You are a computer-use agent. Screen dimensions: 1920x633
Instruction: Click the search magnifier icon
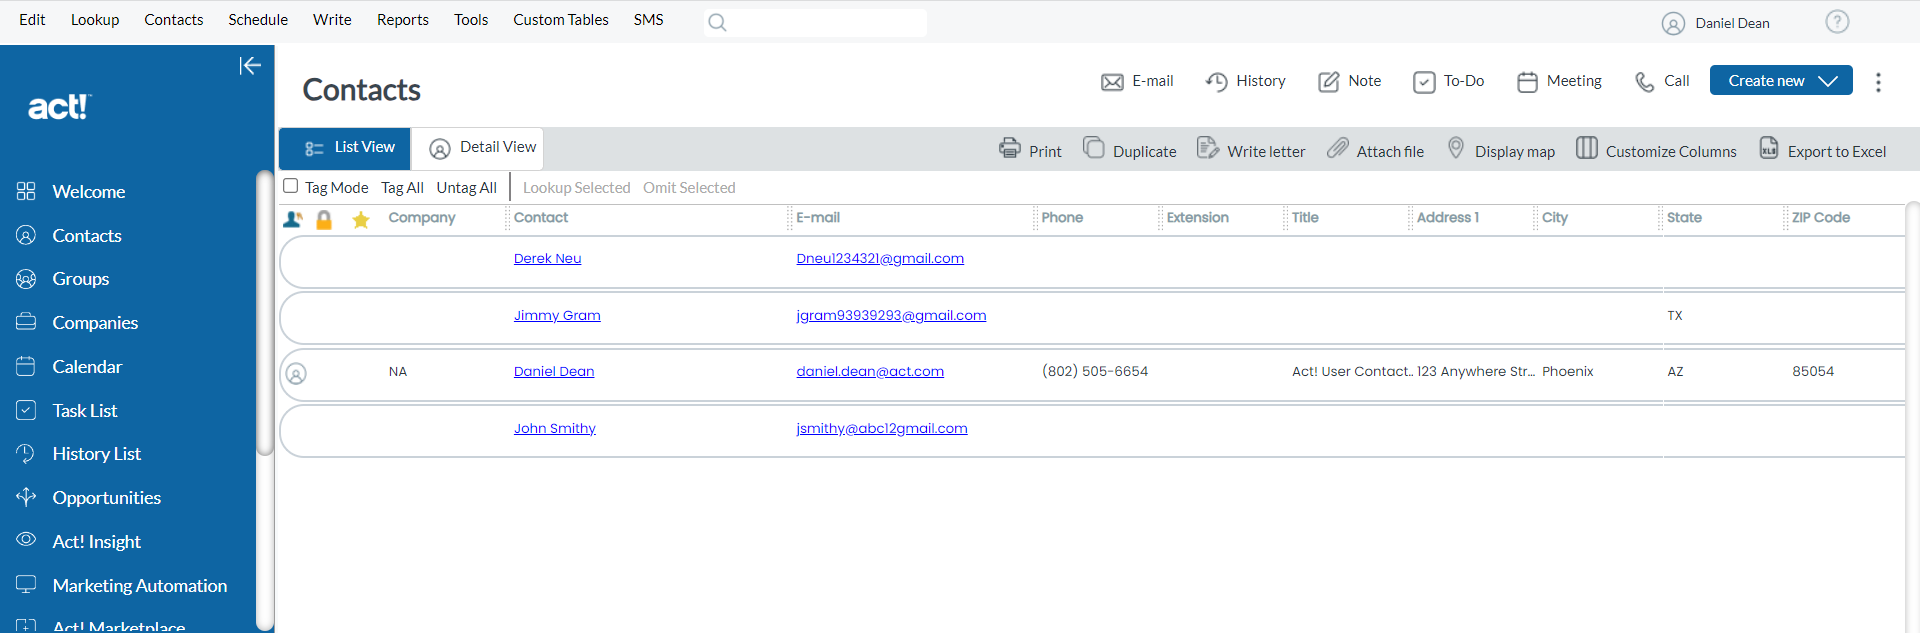click(717, 22)
